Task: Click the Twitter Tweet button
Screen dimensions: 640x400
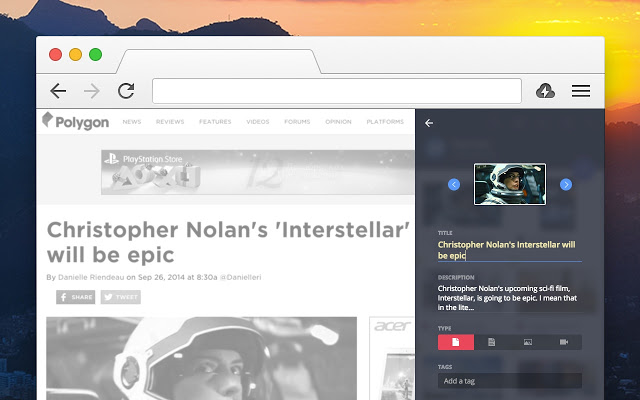Action: 121,297
